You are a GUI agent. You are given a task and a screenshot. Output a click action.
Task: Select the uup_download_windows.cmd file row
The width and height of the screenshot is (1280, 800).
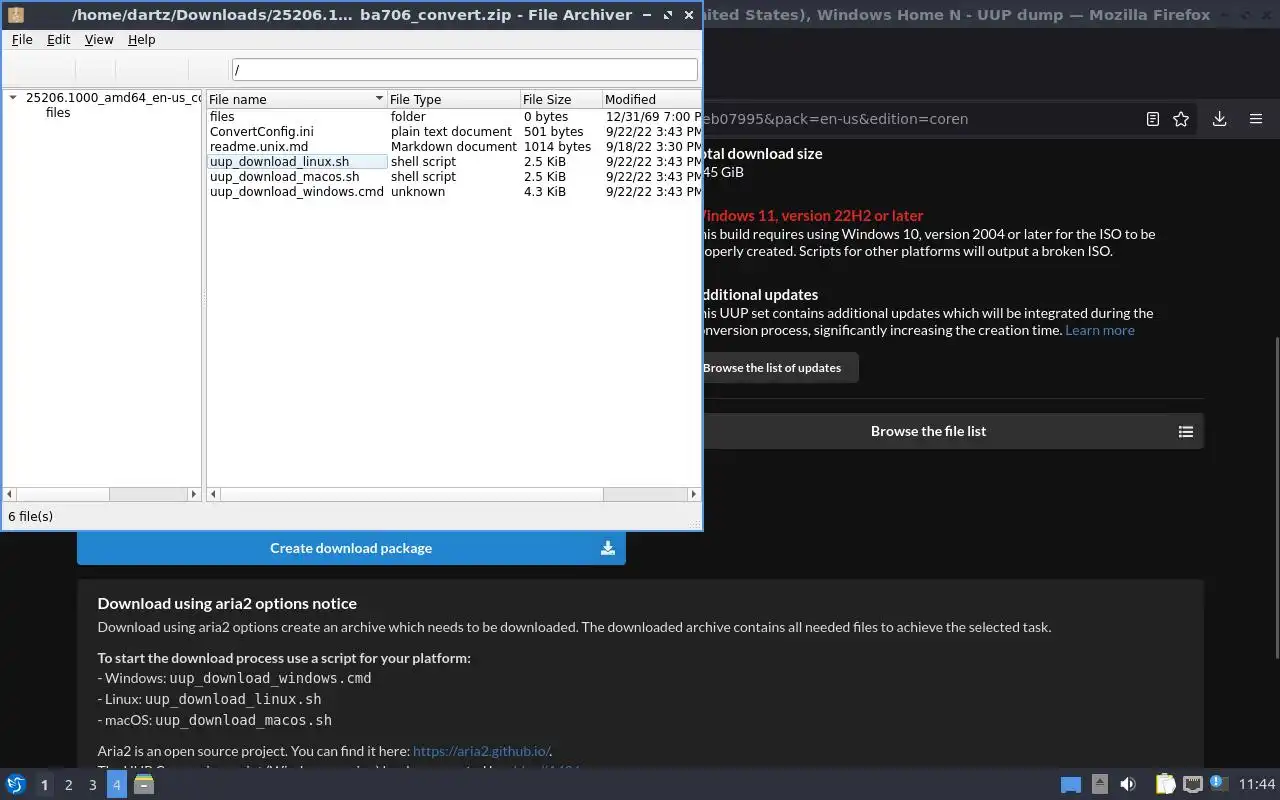coord(453,192)
